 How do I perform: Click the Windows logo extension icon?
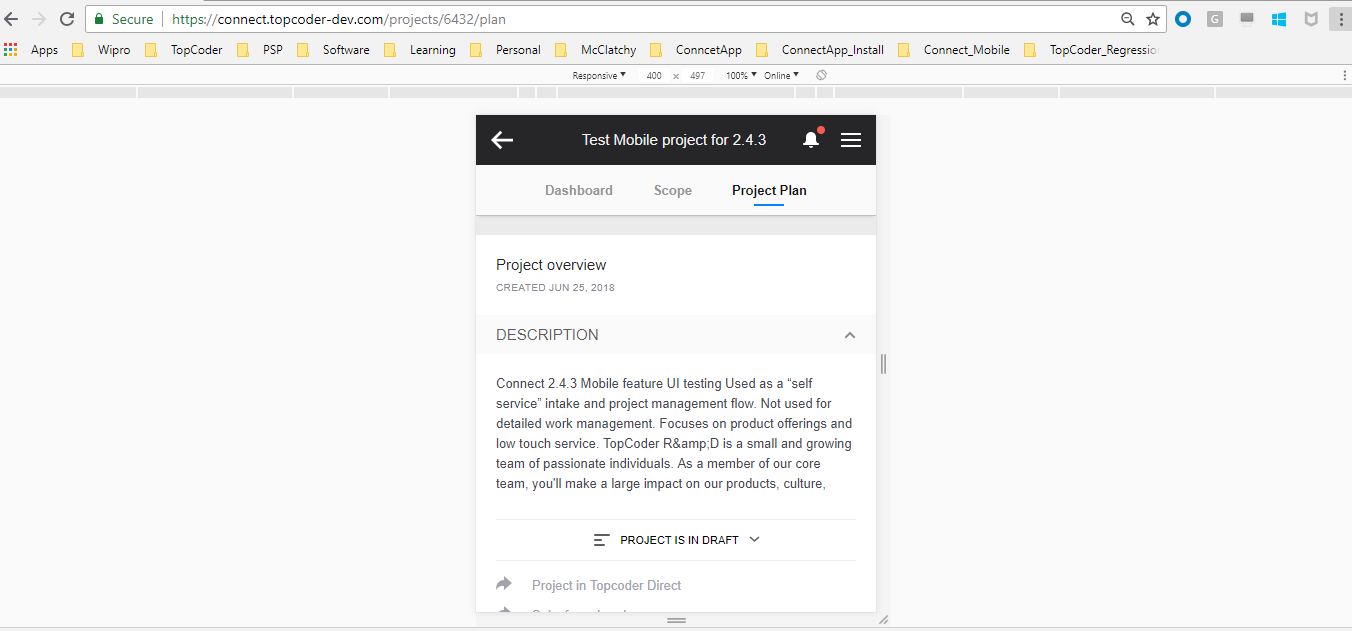pos(1279,19)
